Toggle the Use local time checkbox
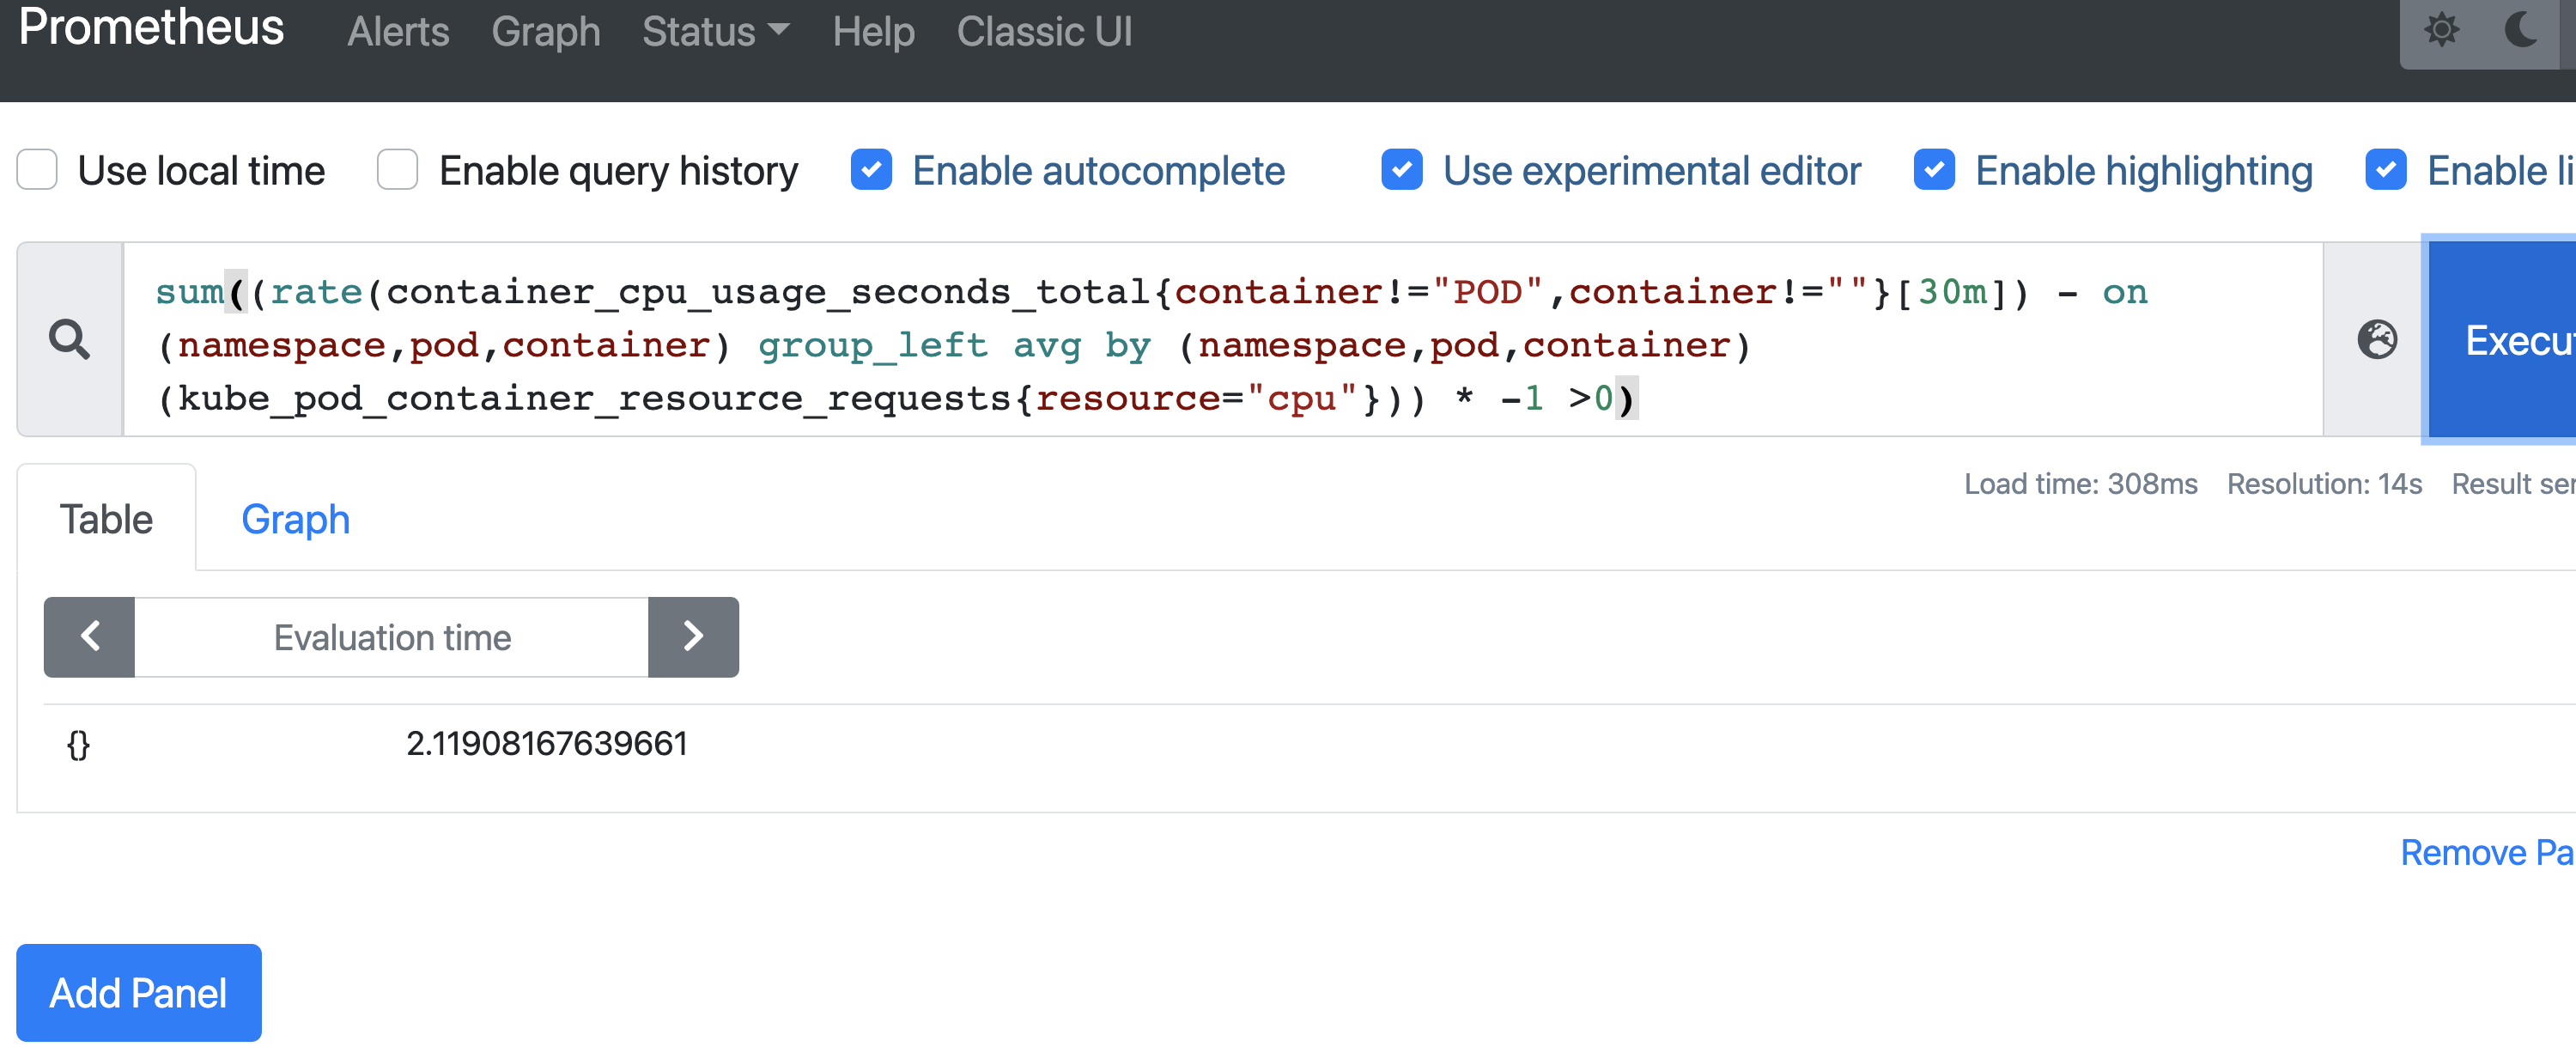The image size is (2576, 1053). point(37,169)
